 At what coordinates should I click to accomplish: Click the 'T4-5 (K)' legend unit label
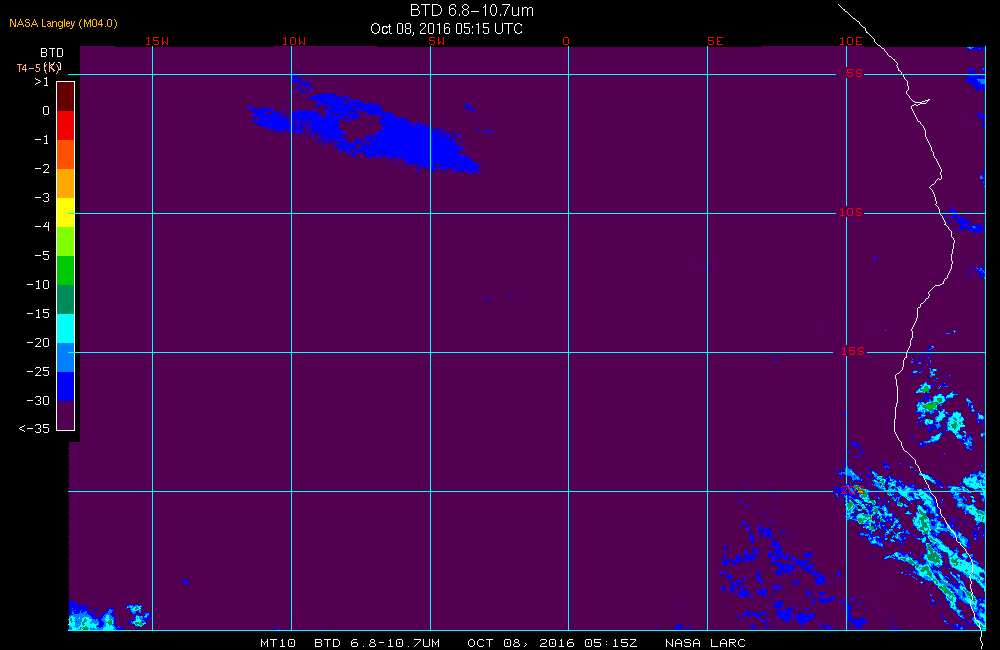(39, 68)
